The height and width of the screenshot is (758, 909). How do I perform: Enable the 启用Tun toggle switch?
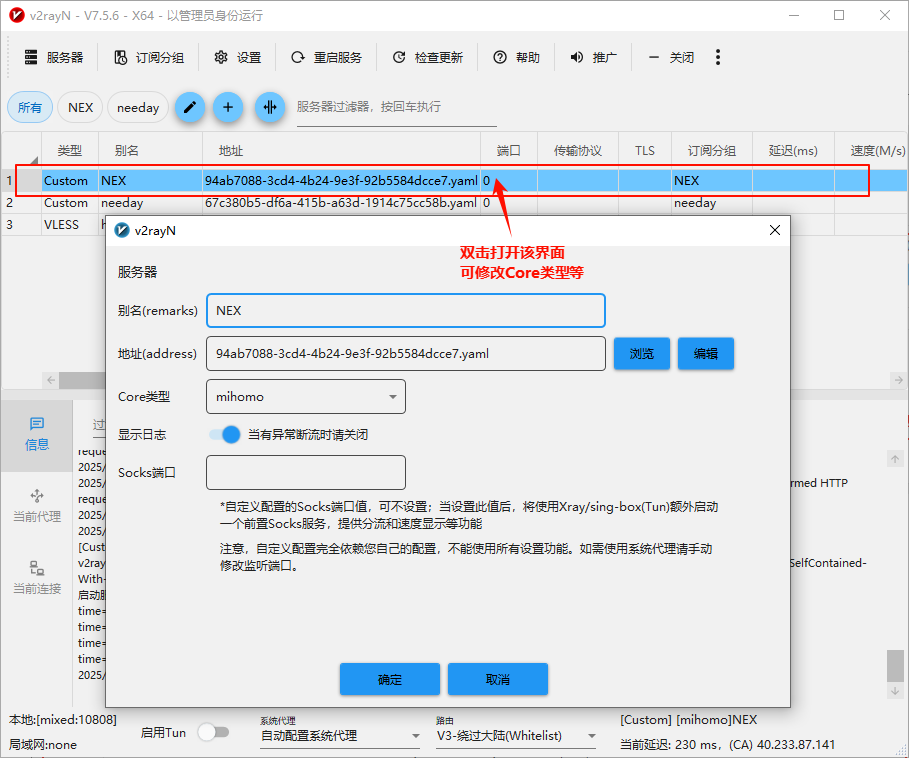(x=212, y=732)
